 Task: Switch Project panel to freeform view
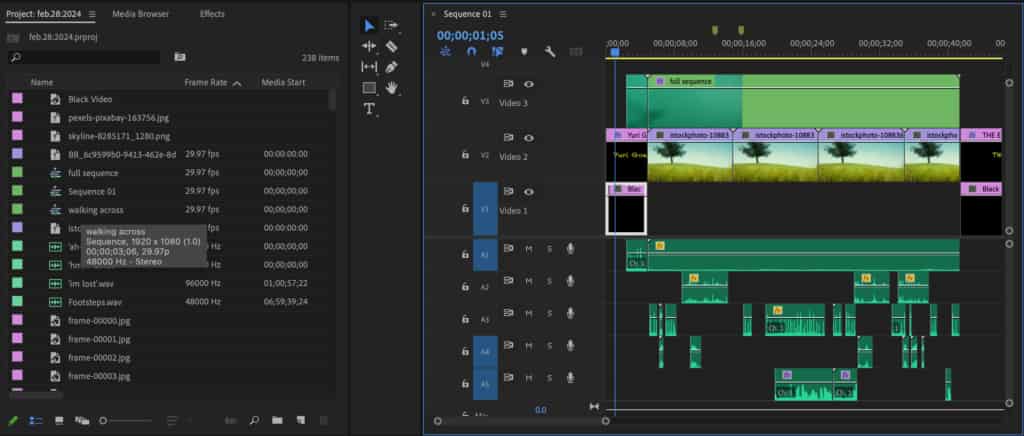point(82,421)
